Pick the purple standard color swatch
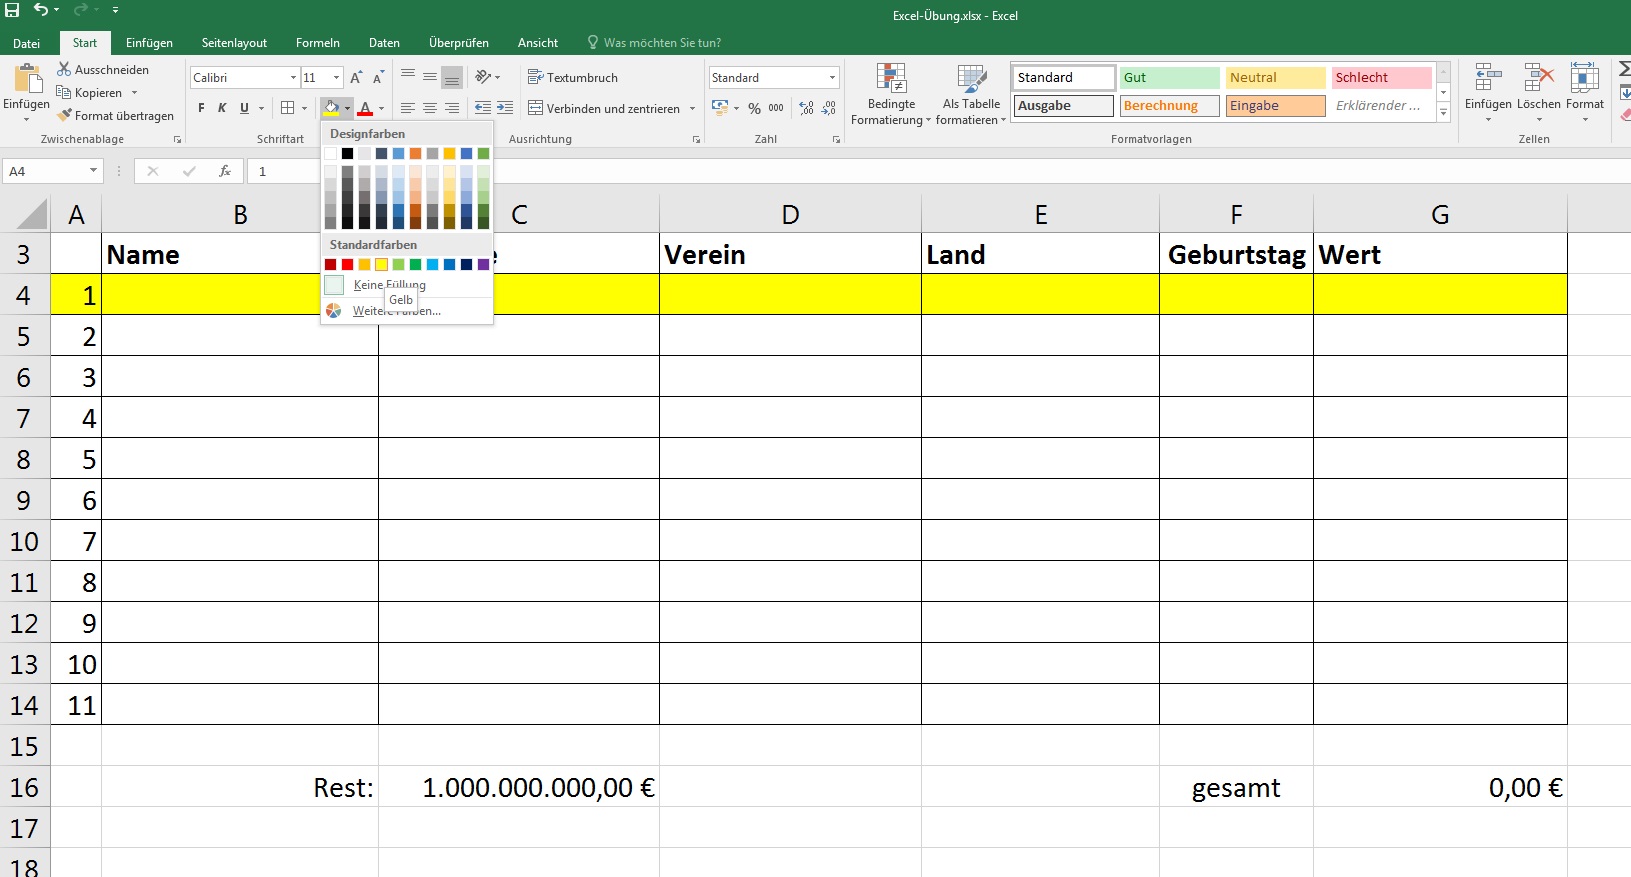Viewport: 1631px width, 877px height. 483,265
